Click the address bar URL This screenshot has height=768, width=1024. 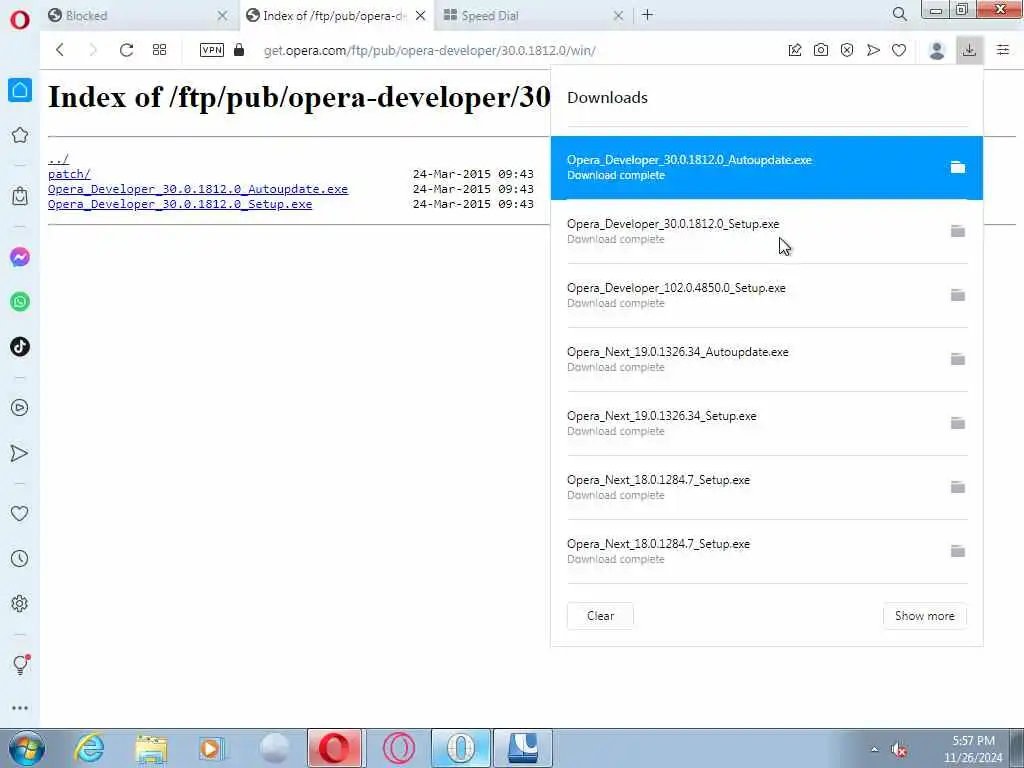point(429,51)
